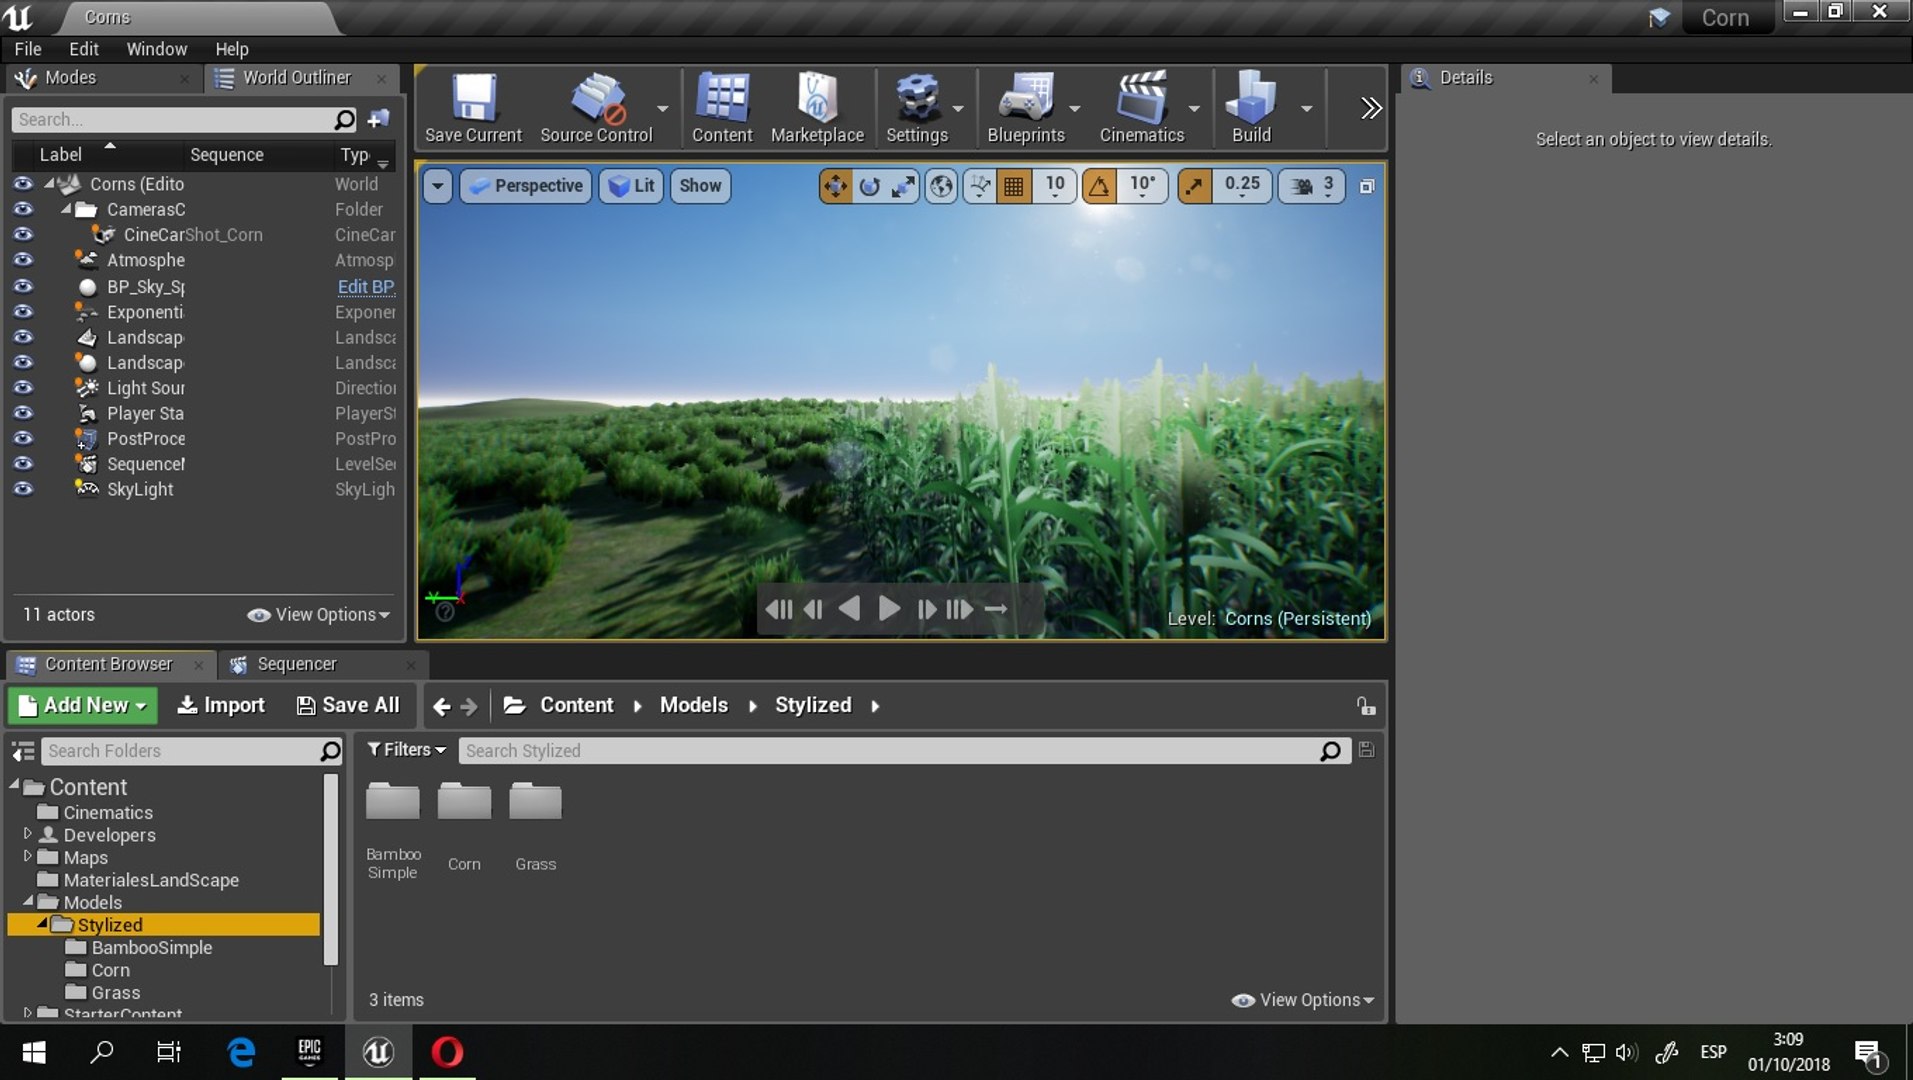
Task: Open viewport options dropdown arrow
Action: pyautogui.click(x=437, y=186)
